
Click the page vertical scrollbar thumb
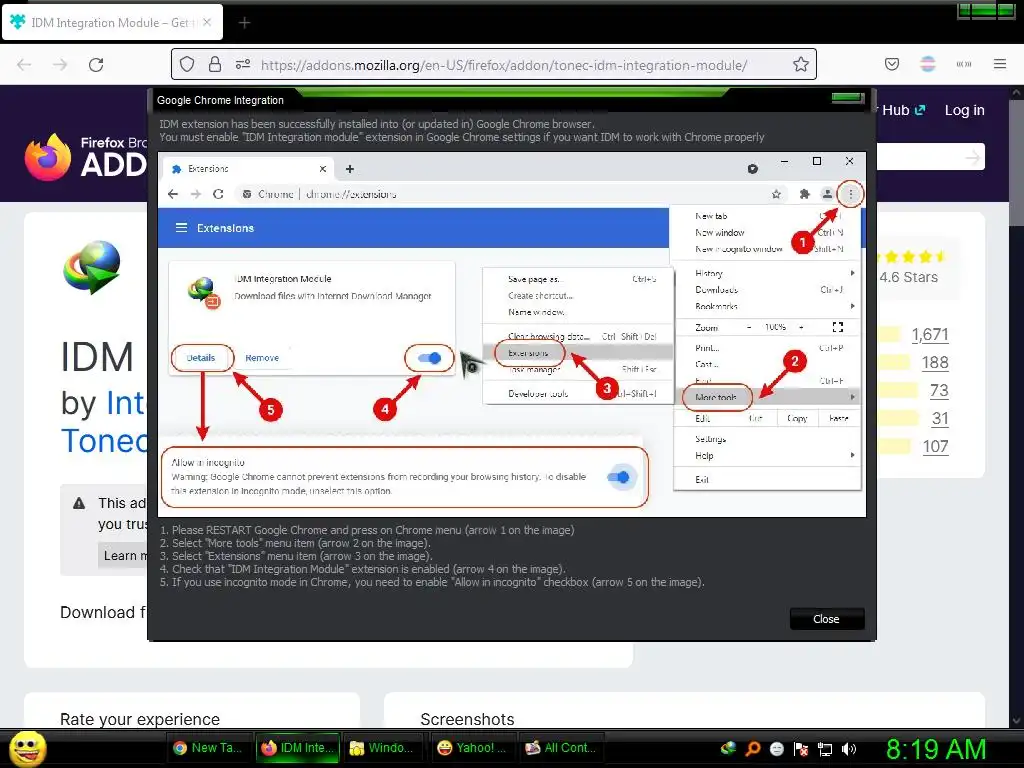tap(1017, 163)
